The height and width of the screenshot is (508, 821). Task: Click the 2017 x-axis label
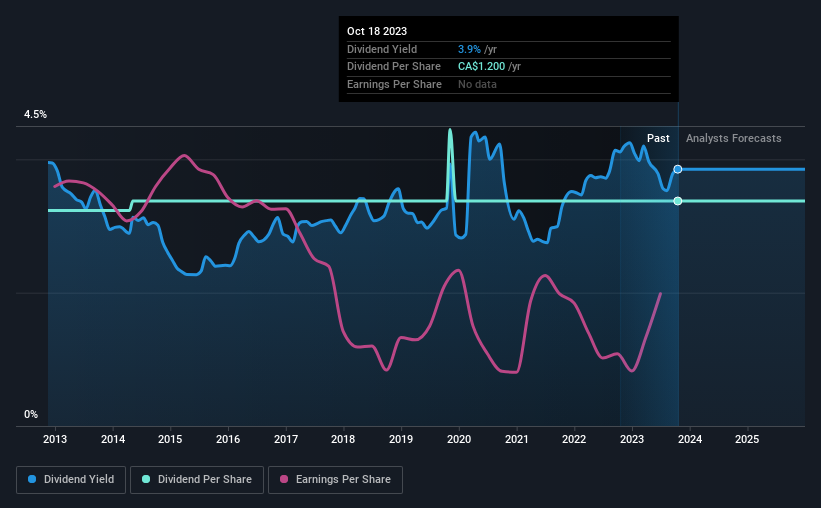click(286, 439)
